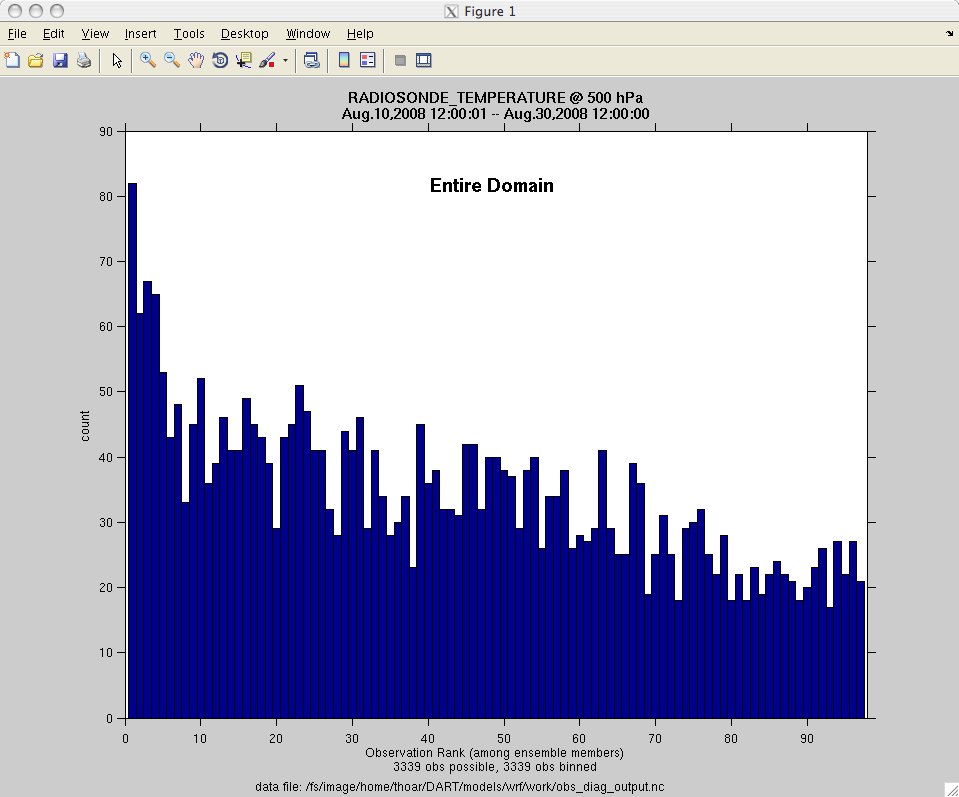Open the Desktop menu
959x797 pixels.
(244, 34)
